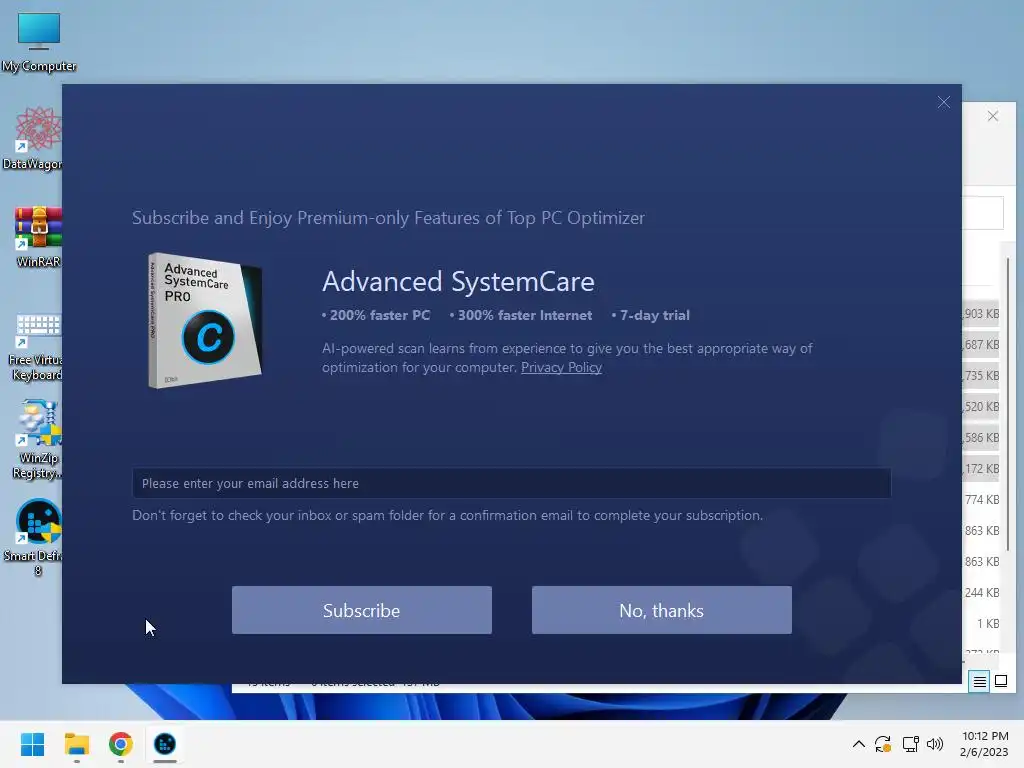Launch Google Chrome from taskbar
1024x768 pixels.
coord(121,744)
